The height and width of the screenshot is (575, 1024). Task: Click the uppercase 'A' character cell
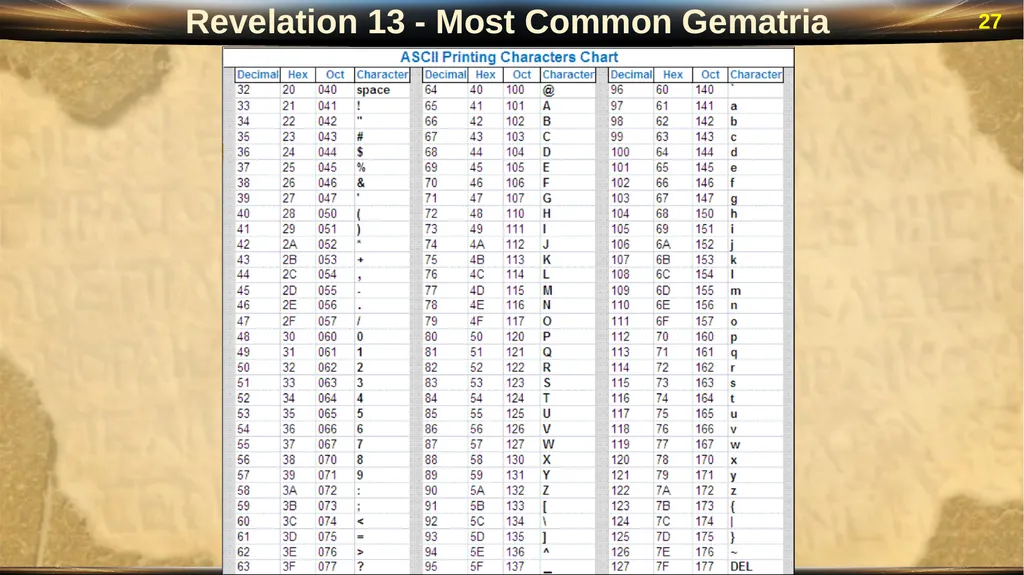click(x=547, y=106)
